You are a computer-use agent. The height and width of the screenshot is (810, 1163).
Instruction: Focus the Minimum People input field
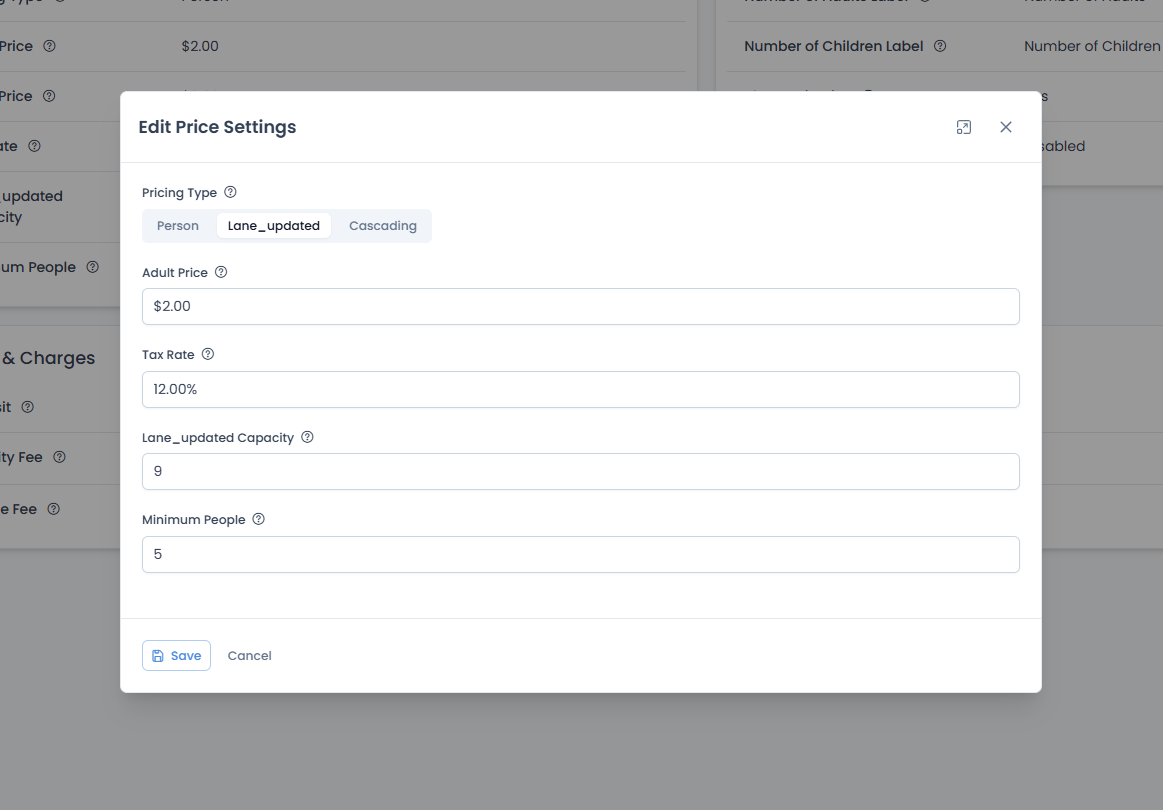click(581, 555)
